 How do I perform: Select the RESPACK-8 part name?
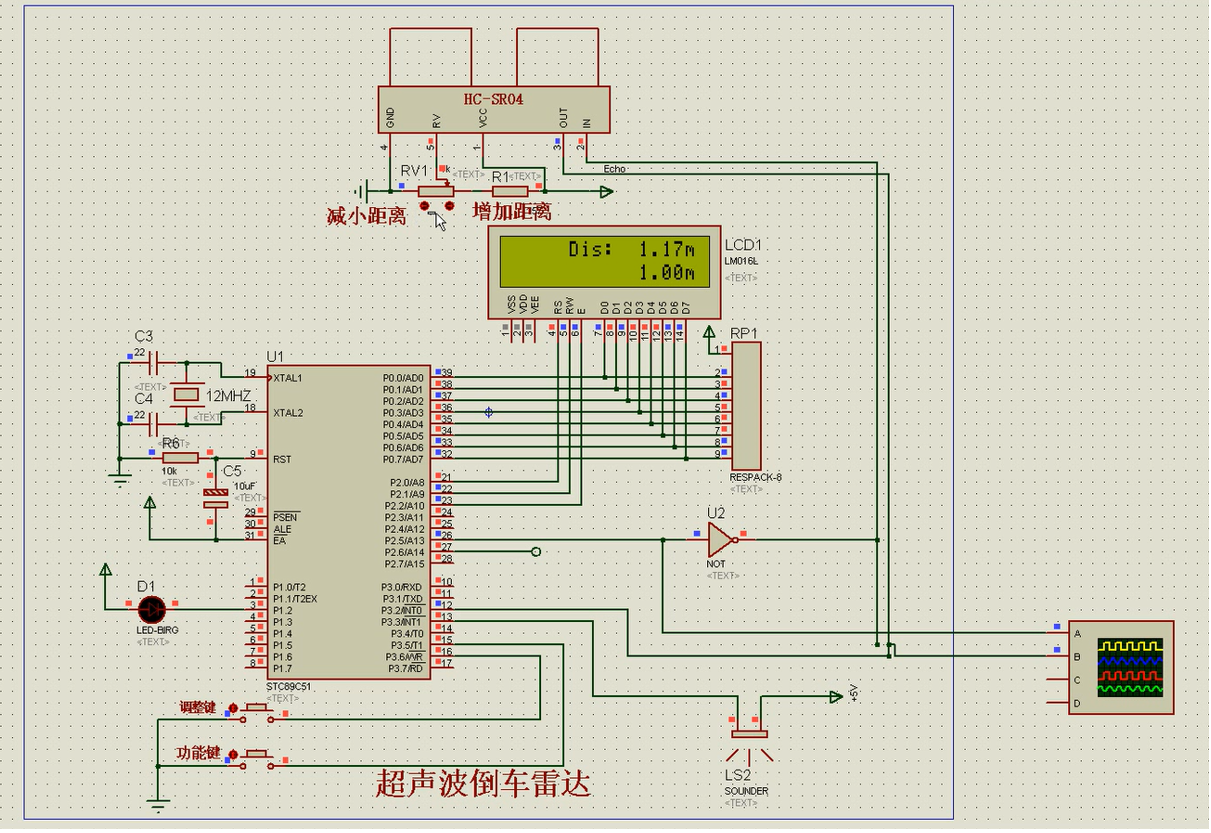(x=755, y=477)
